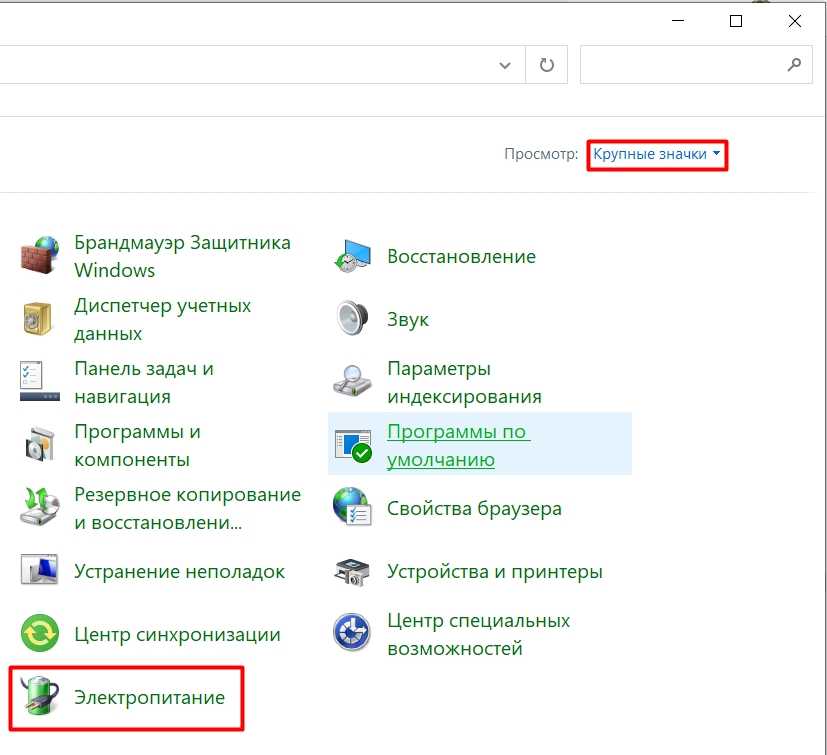Screen dimensions: 827x755
Task: Click the Sound speaker icon
Action: [x=352, y=318]
